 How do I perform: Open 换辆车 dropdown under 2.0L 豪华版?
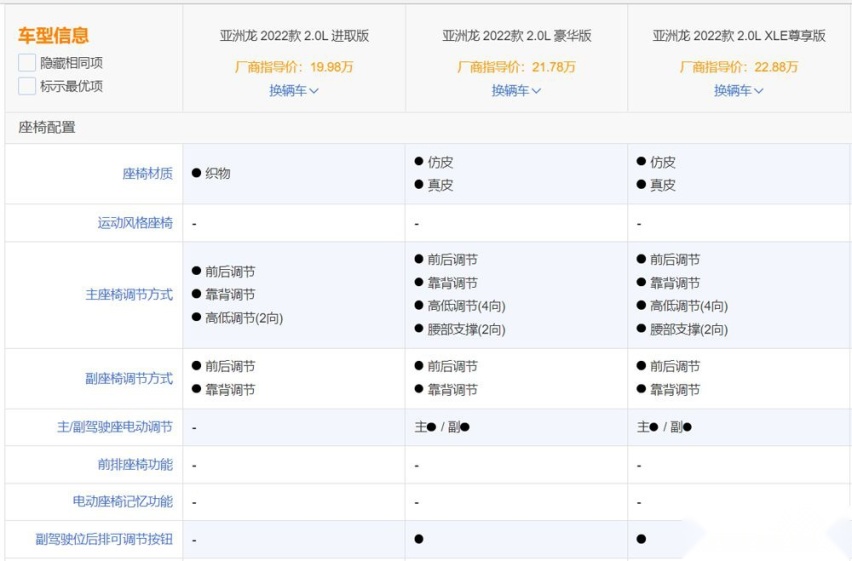coord(516,90)
